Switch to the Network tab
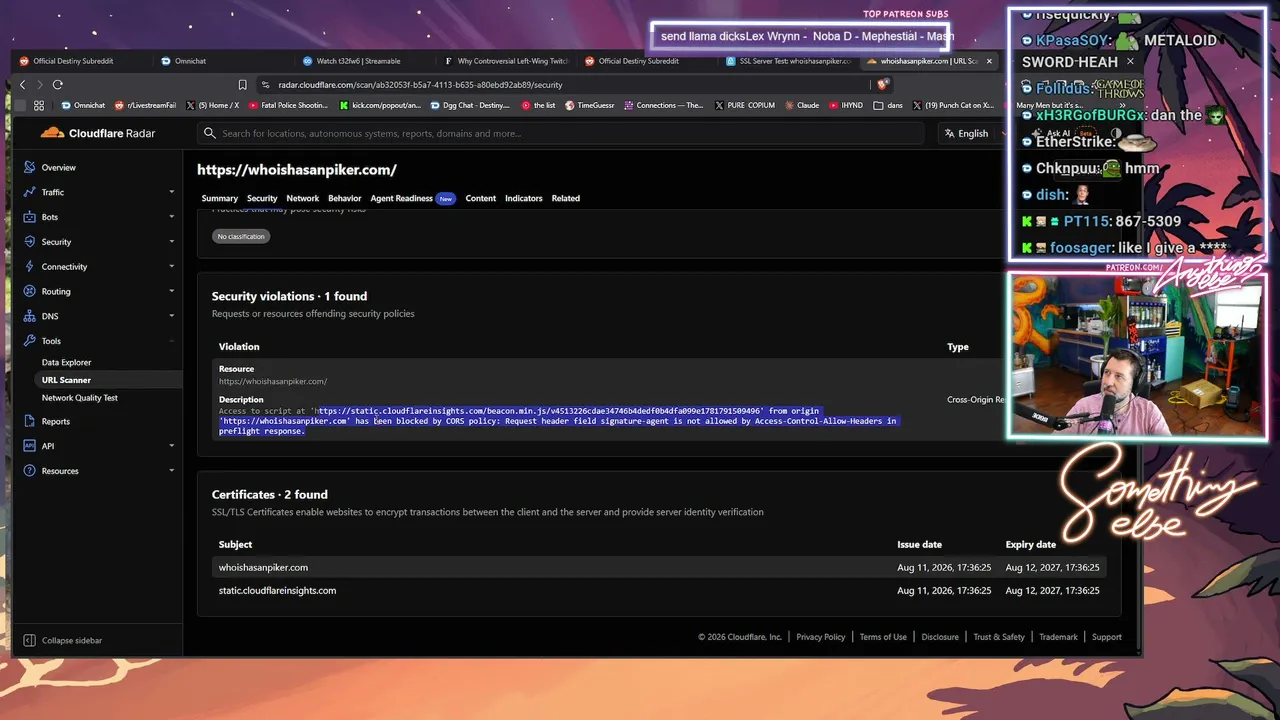Screen dimensions: 1280x720 point(303,198)
